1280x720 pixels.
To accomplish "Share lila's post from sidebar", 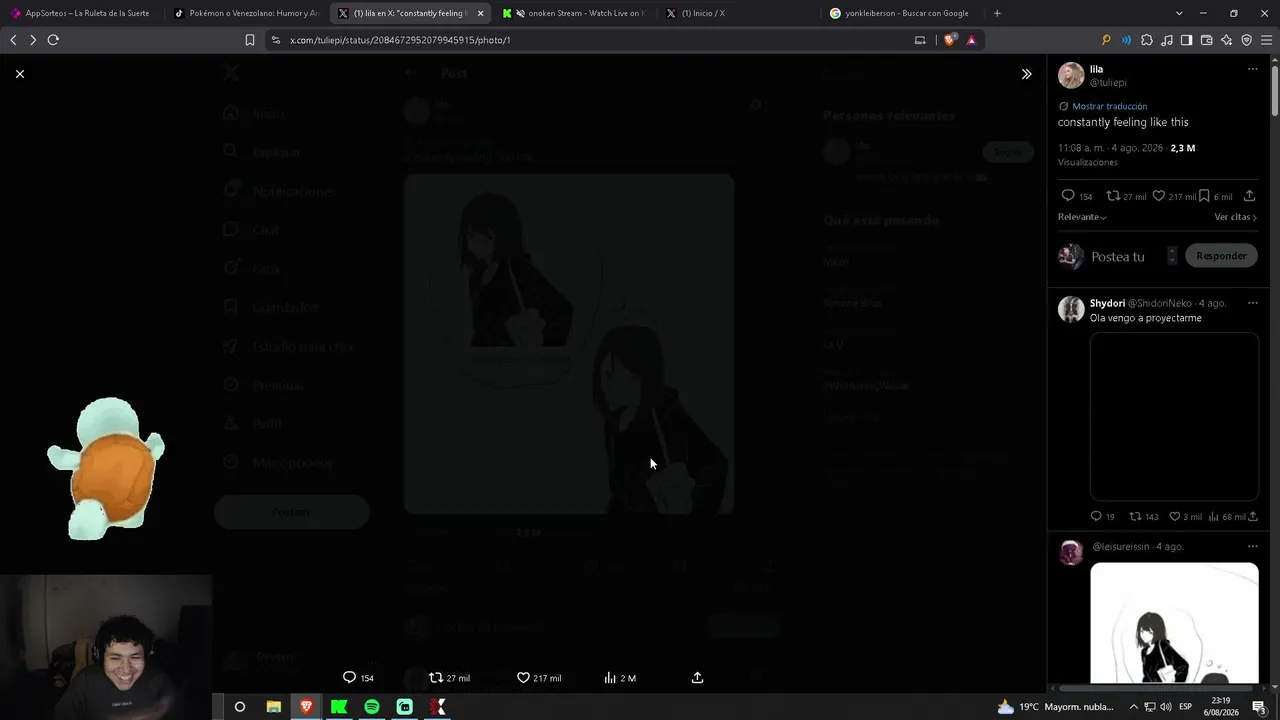I will [1249, 196].
